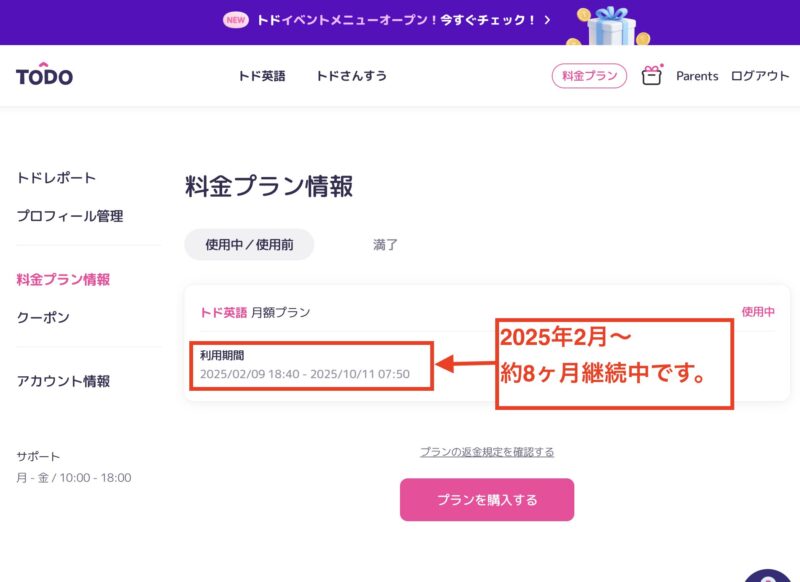This screenshot has width=800, height=582.
Task: Go to the Parents page
Action: 697,76
